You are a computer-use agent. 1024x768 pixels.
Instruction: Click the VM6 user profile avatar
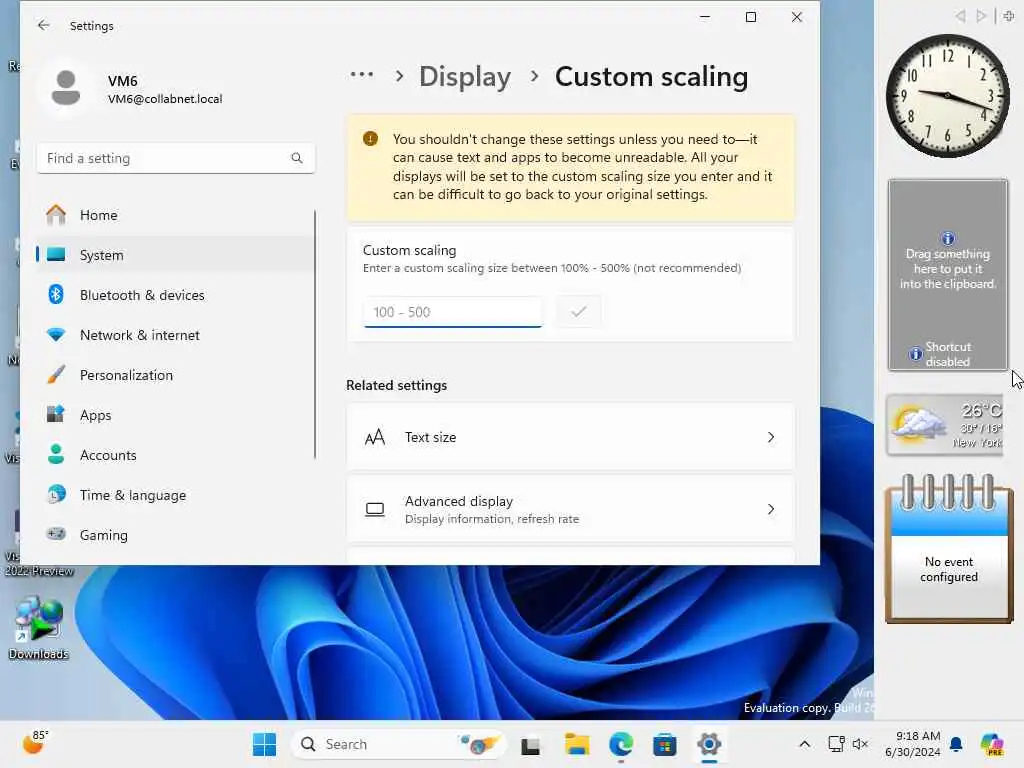(x=65, y=88)
